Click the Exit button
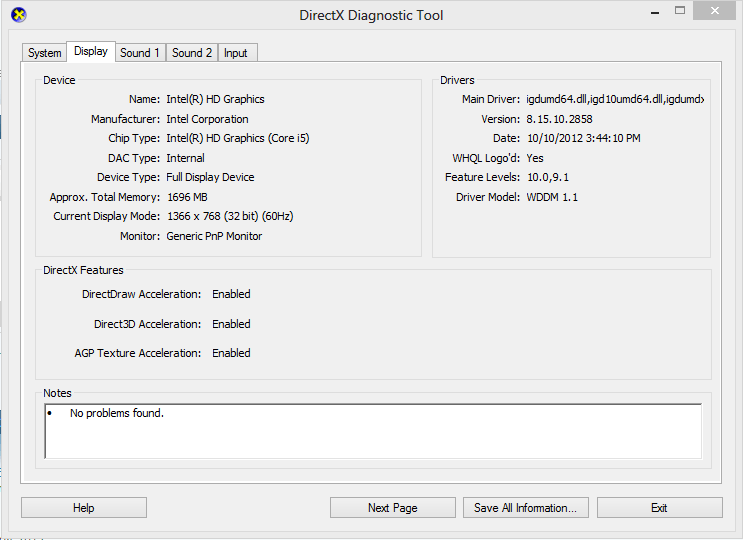This screenshot has height=540, width=743. (660, 508)
